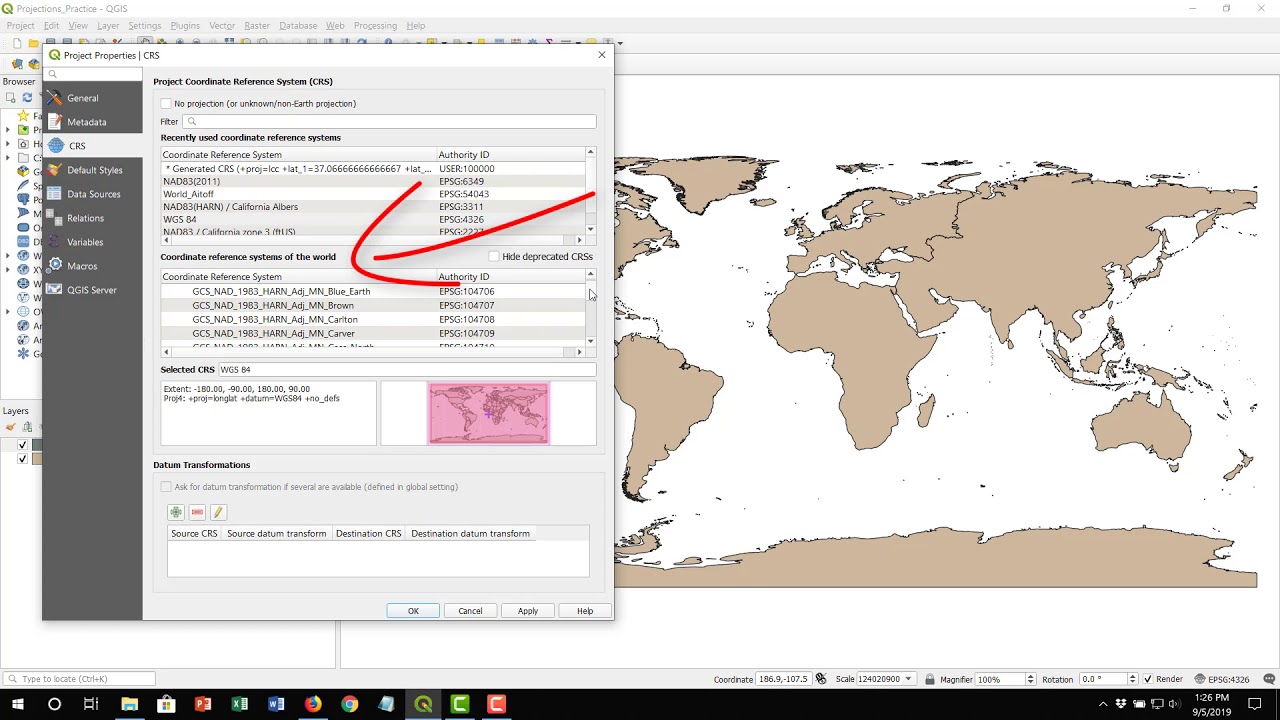Uncheck the second layer visibility checkbox
This screenshot has height=720, width=1280.
point(22,459)
